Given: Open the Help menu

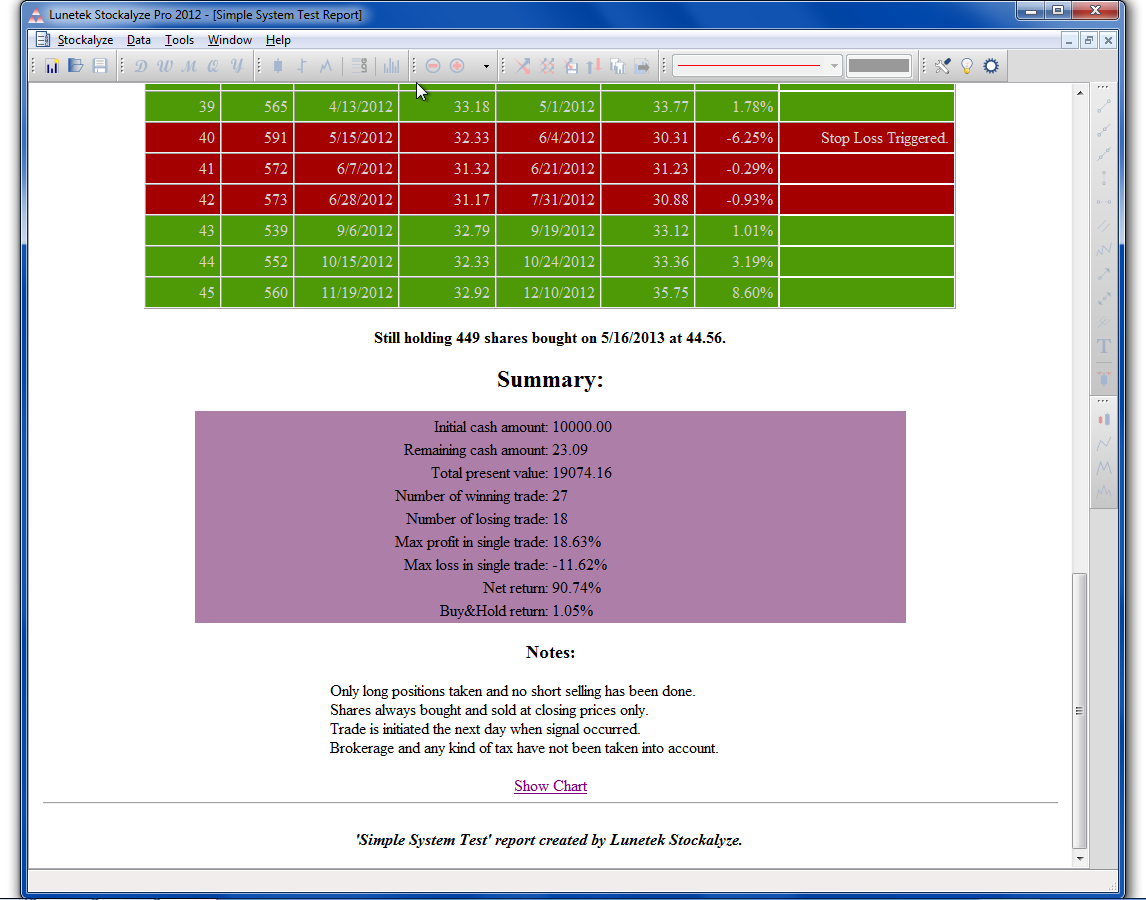Looking at the screenshot, I should [278, 40].
